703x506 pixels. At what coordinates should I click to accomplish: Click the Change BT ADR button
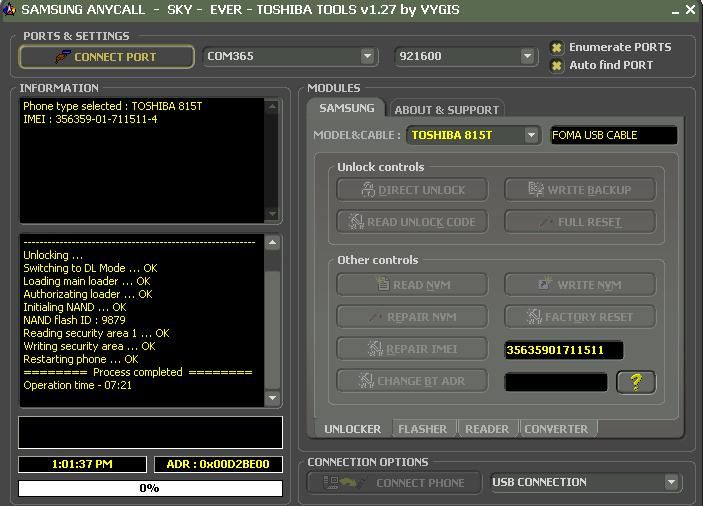pyautogui.click(x=412, y=381)
